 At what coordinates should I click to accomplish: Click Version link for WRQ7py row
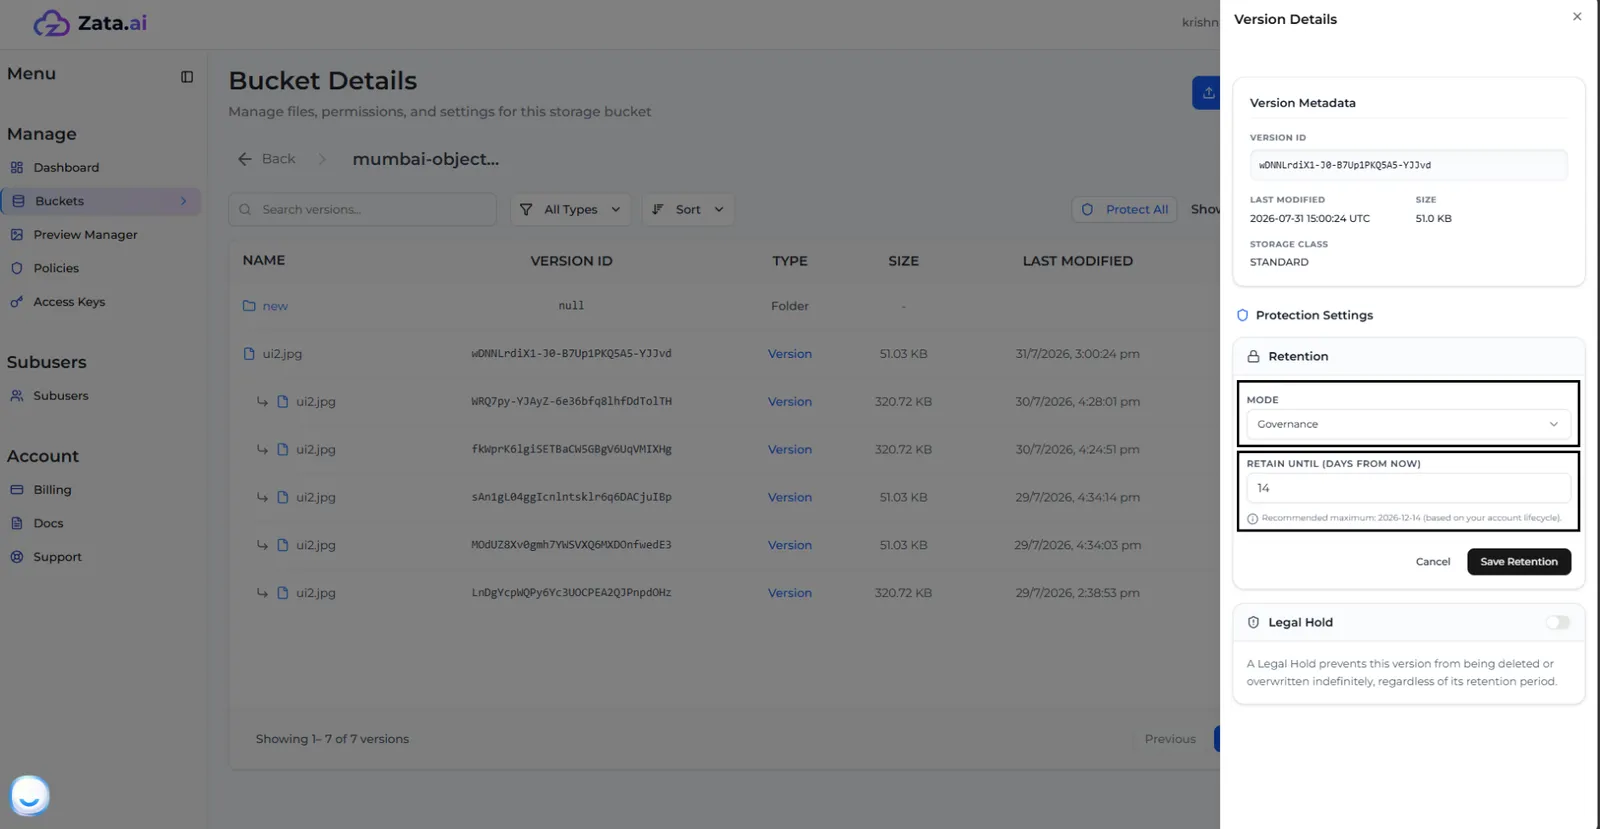(x=789, y=402)
